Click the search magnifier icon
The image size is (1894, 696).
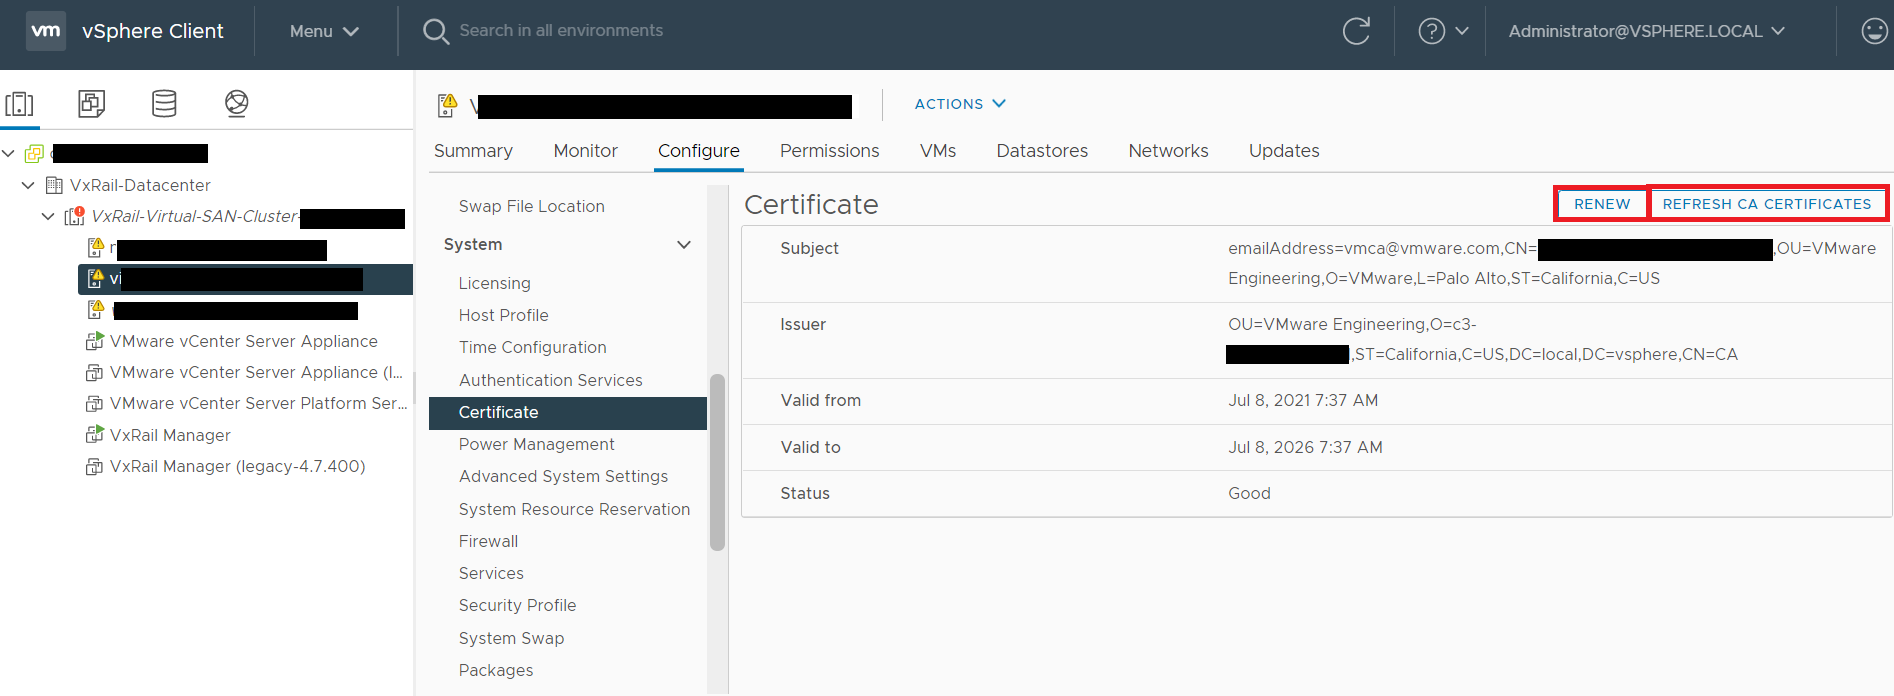coord(435,31)
